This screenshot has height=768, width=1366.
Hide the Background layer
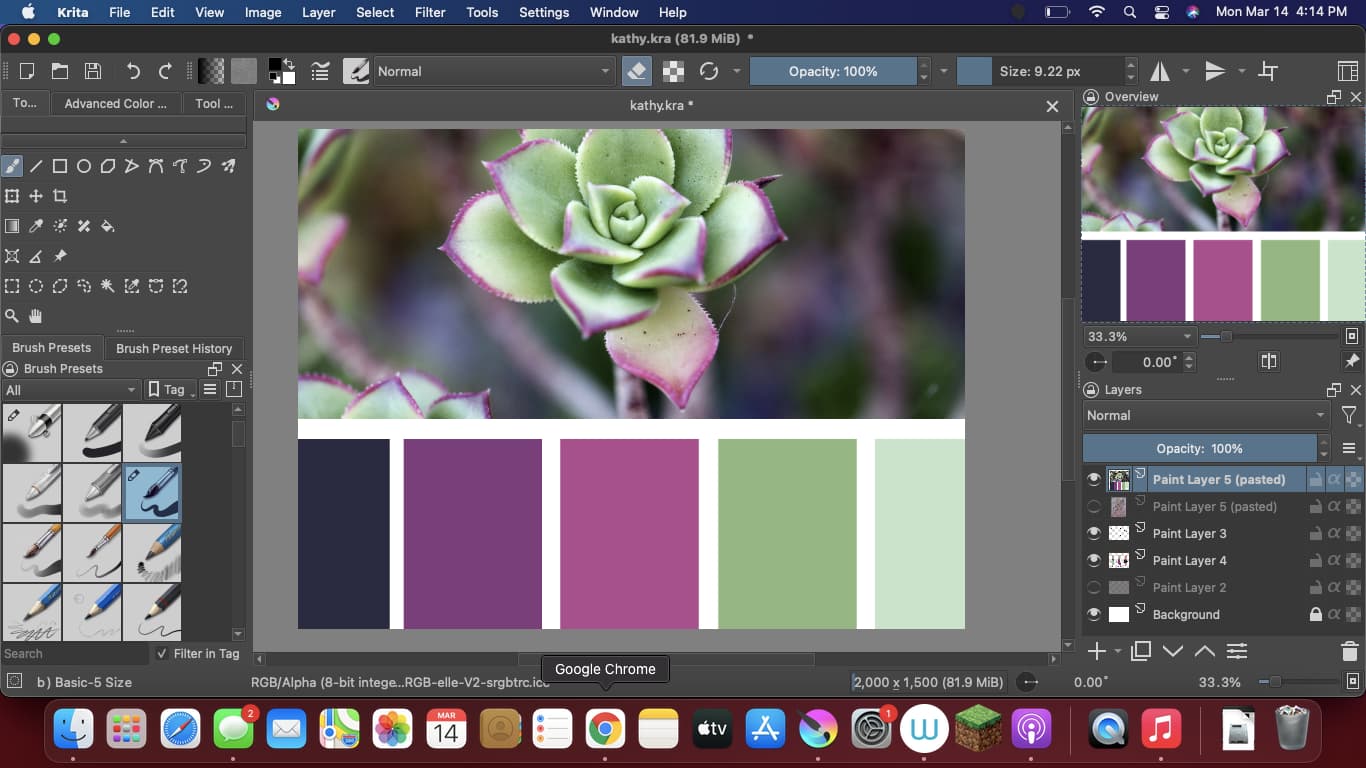pos(1094,614)
